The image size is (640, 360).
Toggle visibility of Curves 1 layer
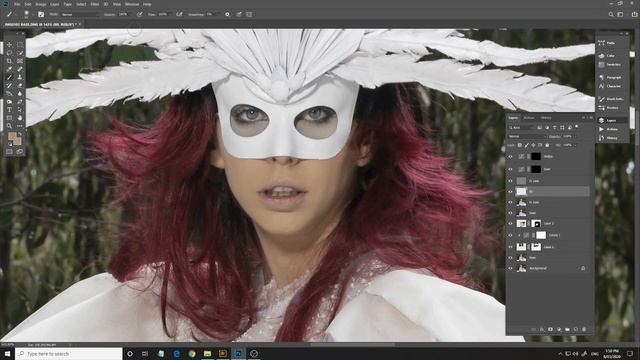pyautogui.click(x=510, y=235)
